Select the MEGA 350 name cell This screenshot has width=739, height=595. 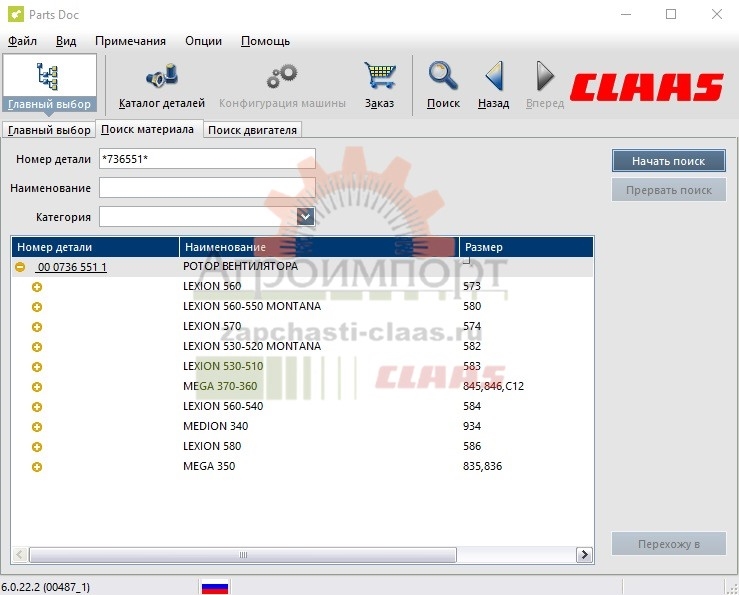[209, 466]
